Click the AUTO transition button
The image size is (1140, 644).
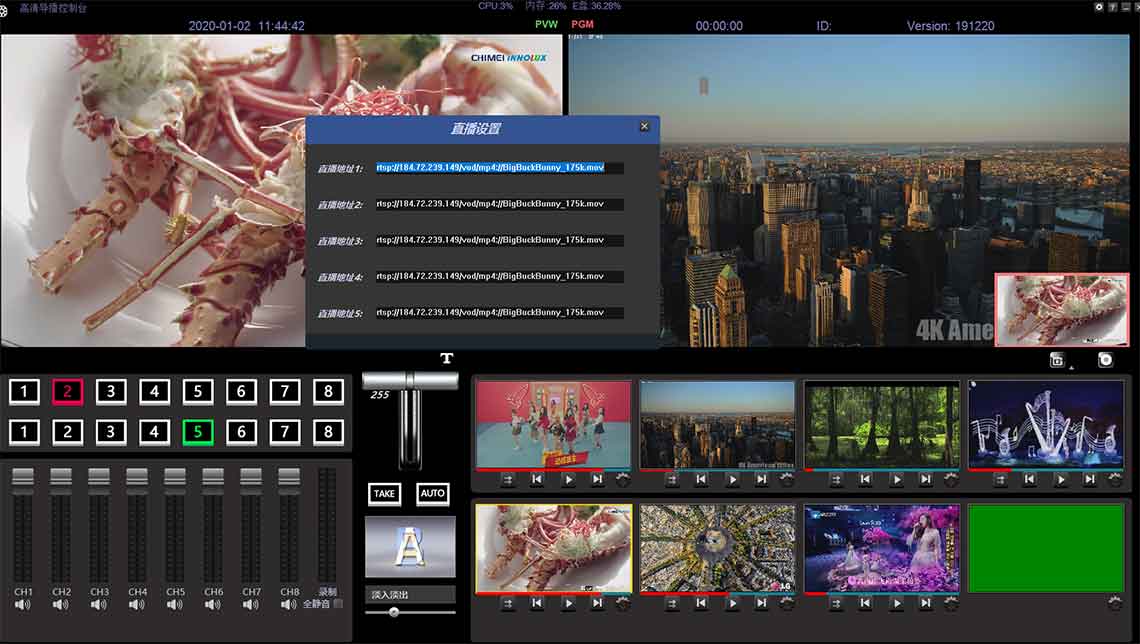[433, 494]
